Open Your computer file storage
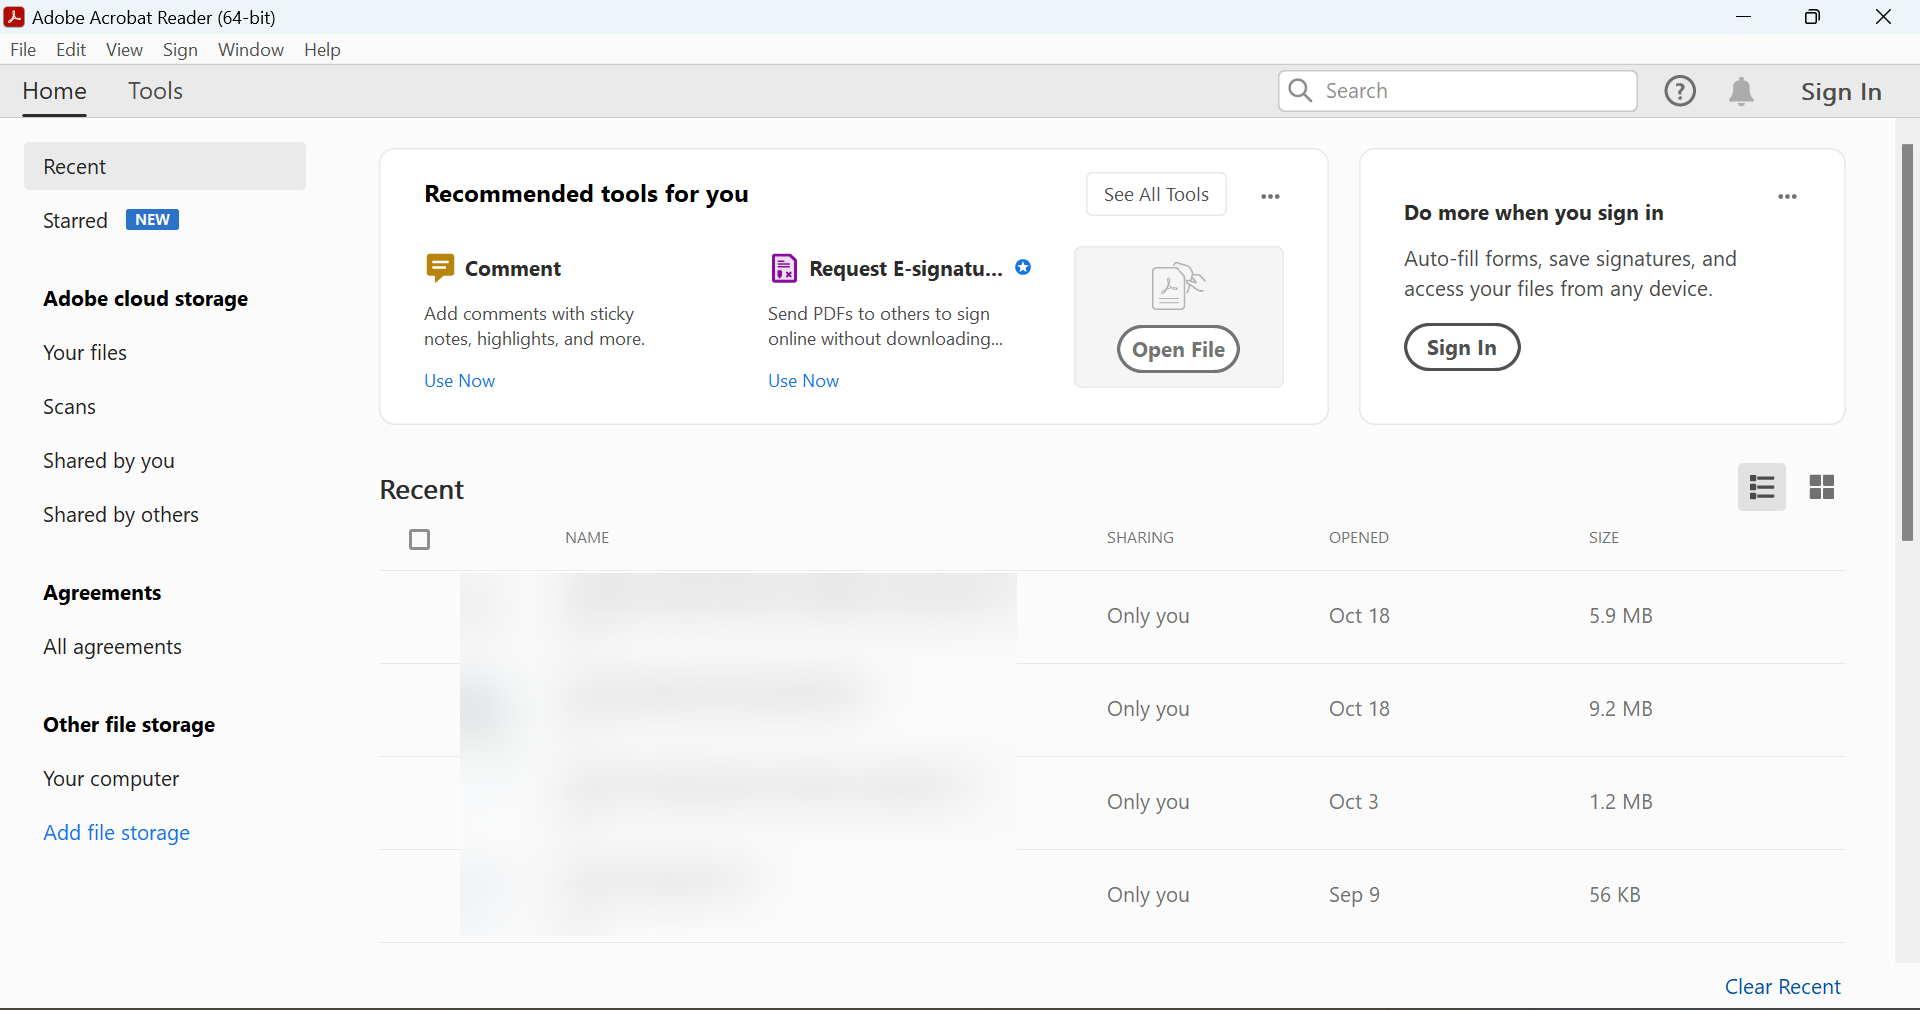1920x1010 pixels. (111, 778)
